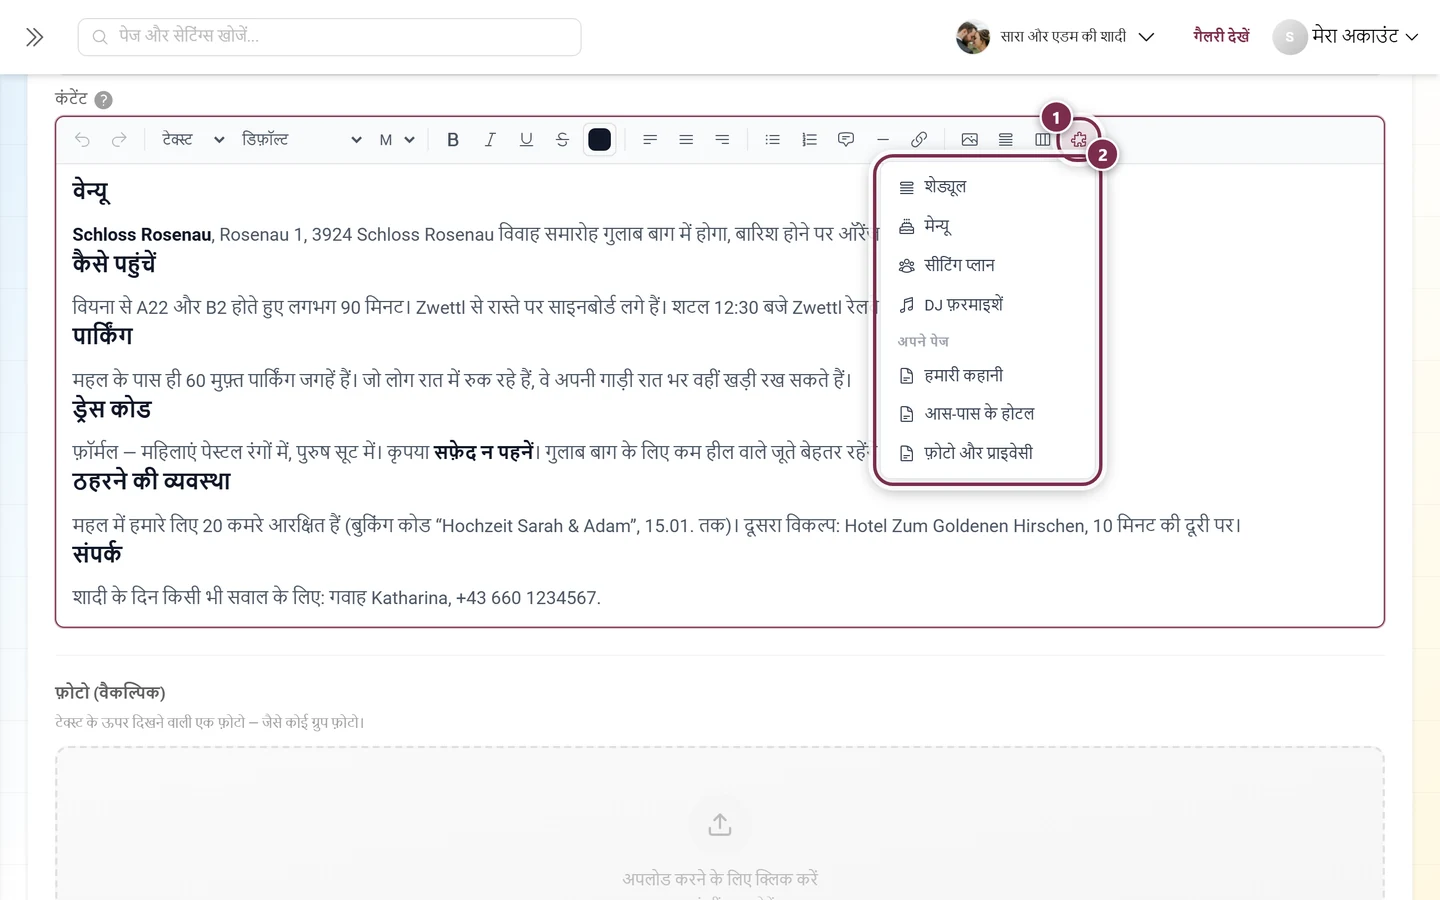The image size is (1440, 900).
Task: Expand the सारा और एडम की शादी wedding switcher
Action: pyautogui.click(x=1055, y=37)
